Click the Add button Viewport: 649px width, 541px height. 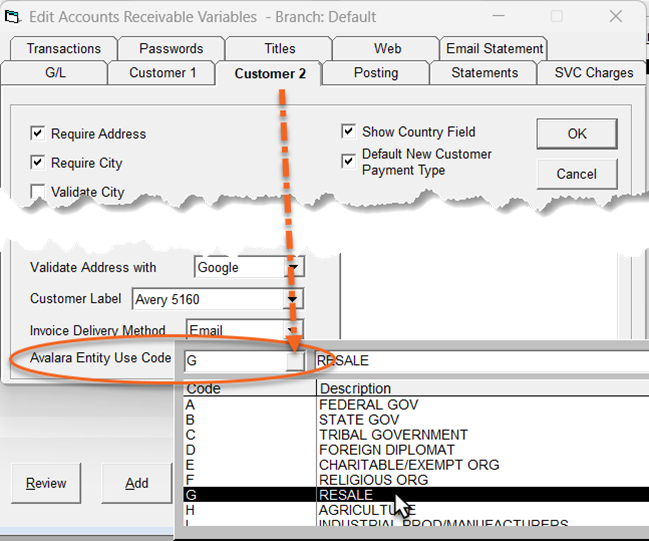(x=137, y=483)
